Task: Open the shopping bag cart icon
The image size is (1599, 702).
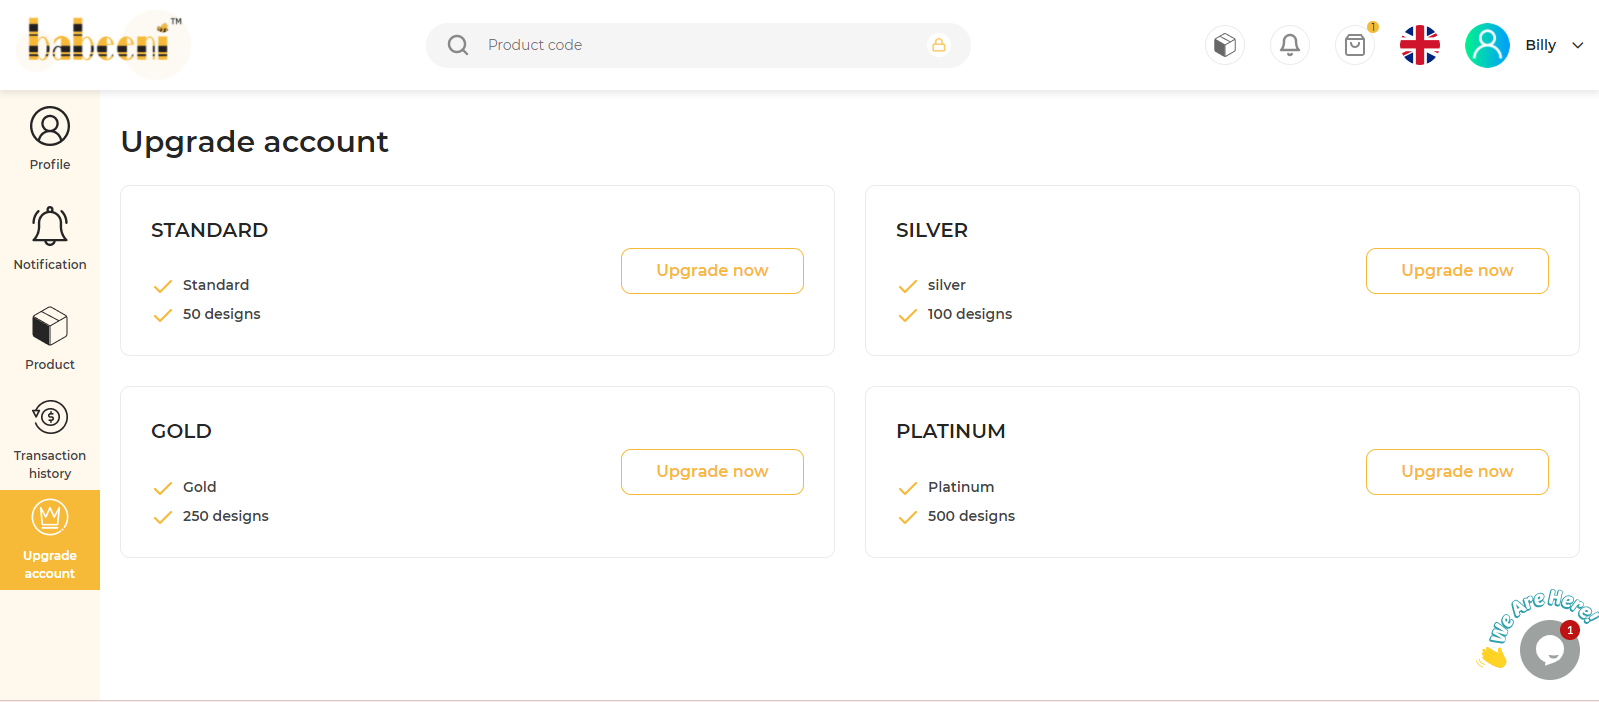Action: 1355,45
